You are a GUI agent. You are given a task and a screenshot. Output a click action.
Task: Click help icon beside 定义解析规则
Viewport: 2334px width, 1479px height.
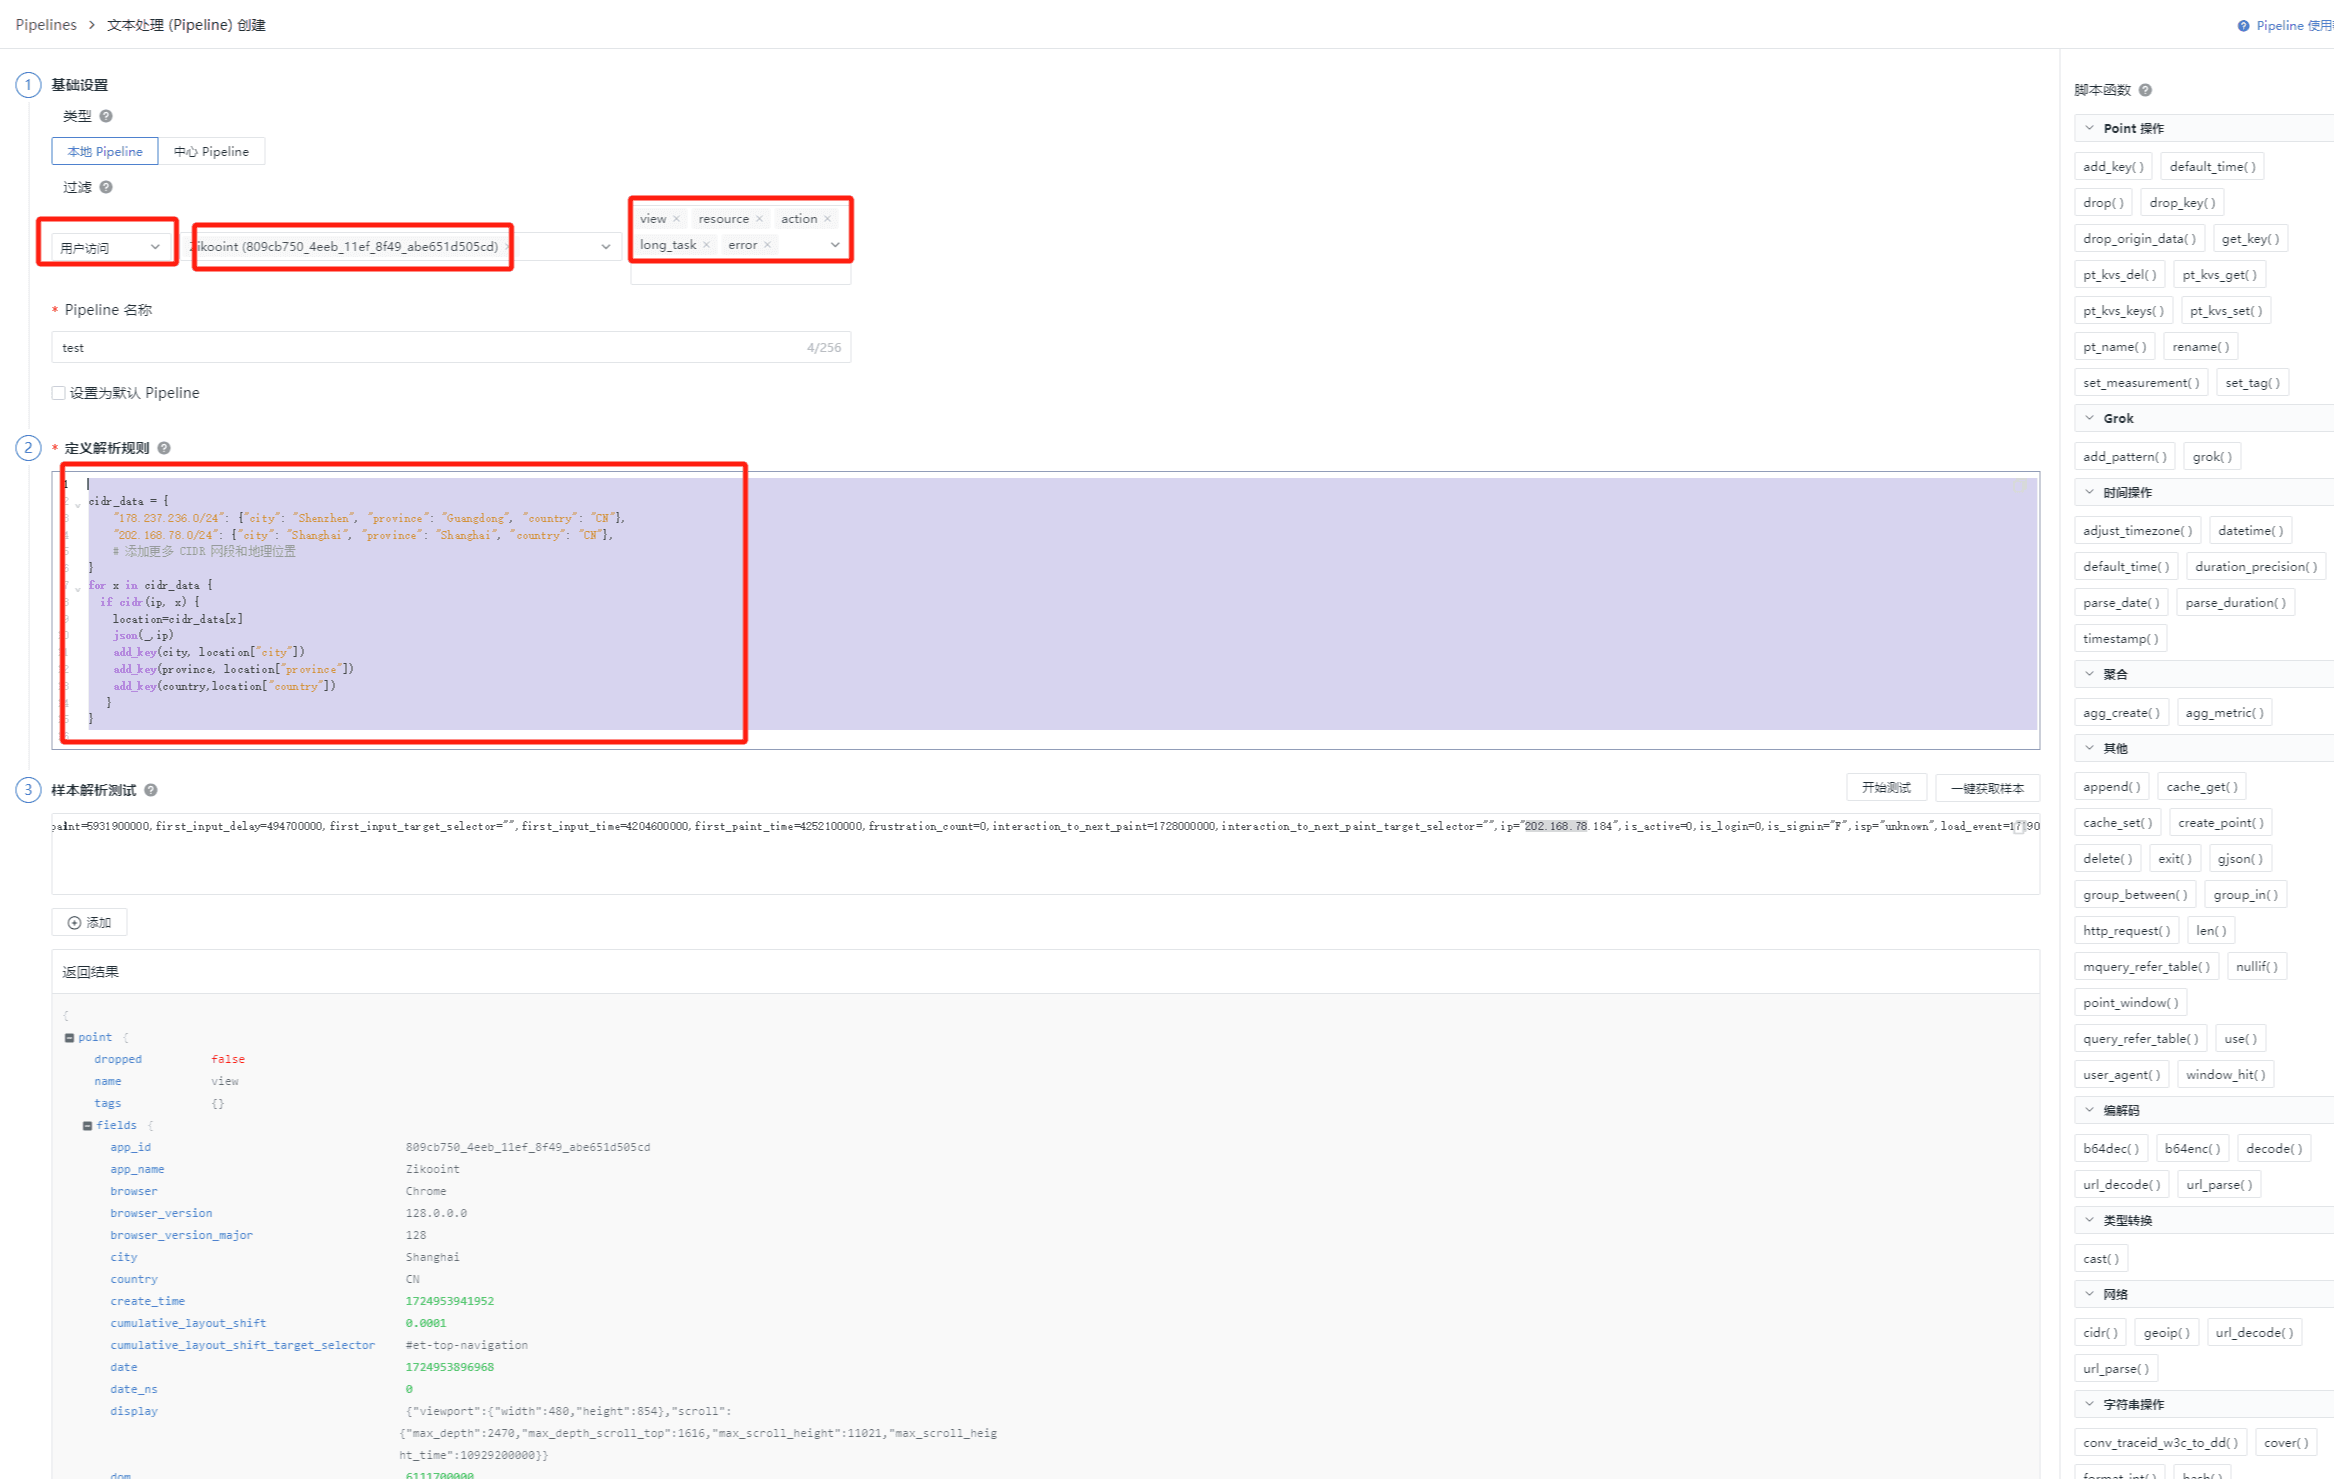pos(164,448)
